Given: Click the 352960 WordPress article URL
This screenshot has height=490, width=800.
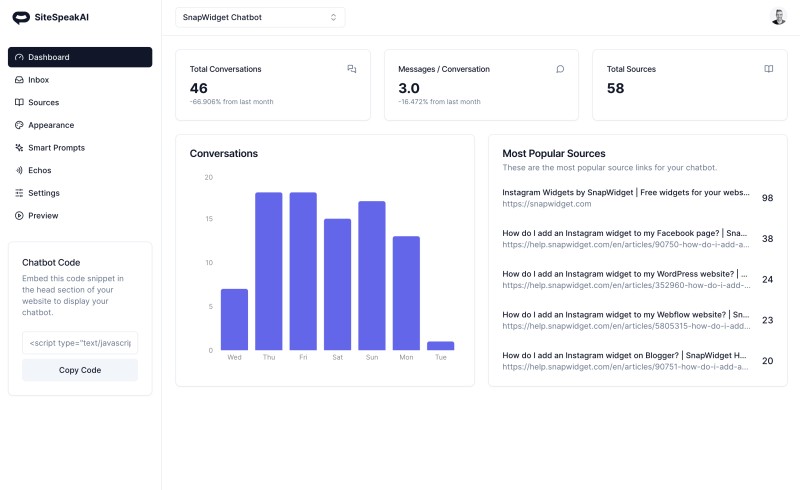Looking at the screenshot, I should [626, 285].
